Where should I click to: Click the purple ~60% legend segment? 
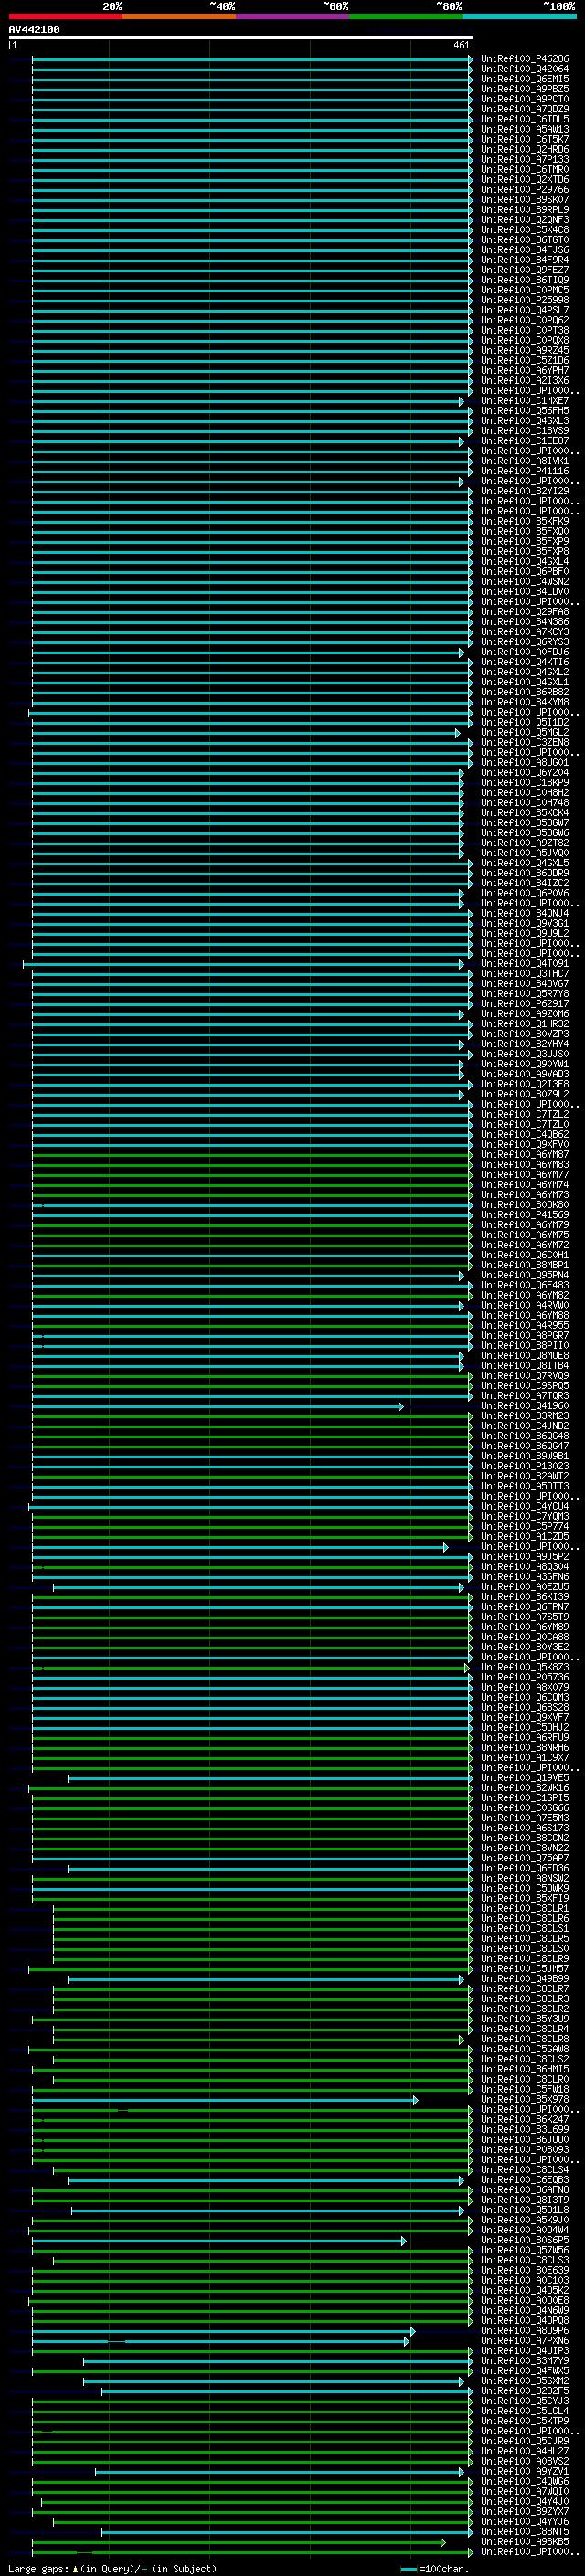293,16
